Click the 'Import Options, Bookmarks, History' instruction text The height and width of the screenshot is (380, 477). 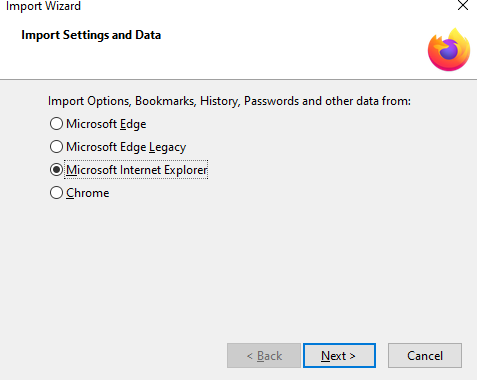point(229,101)
